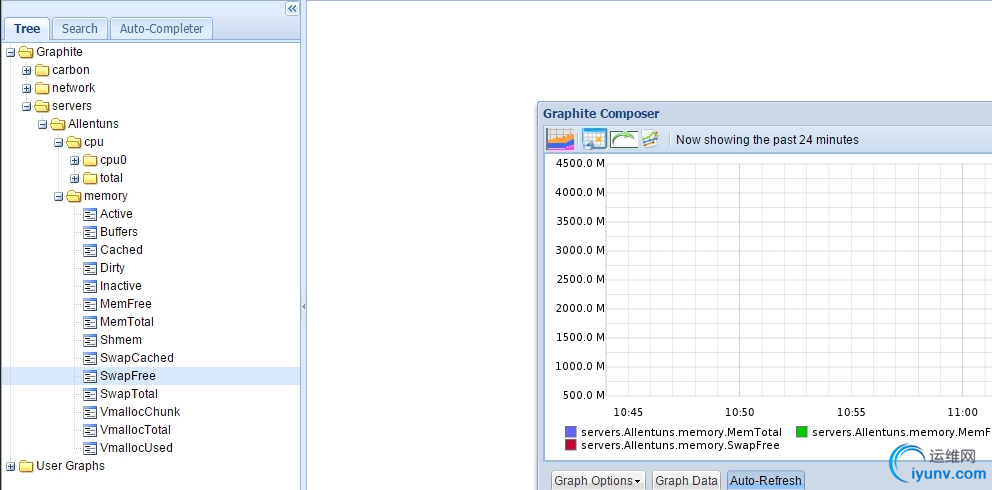Collapse the Graphite root node

click(10, 52)
